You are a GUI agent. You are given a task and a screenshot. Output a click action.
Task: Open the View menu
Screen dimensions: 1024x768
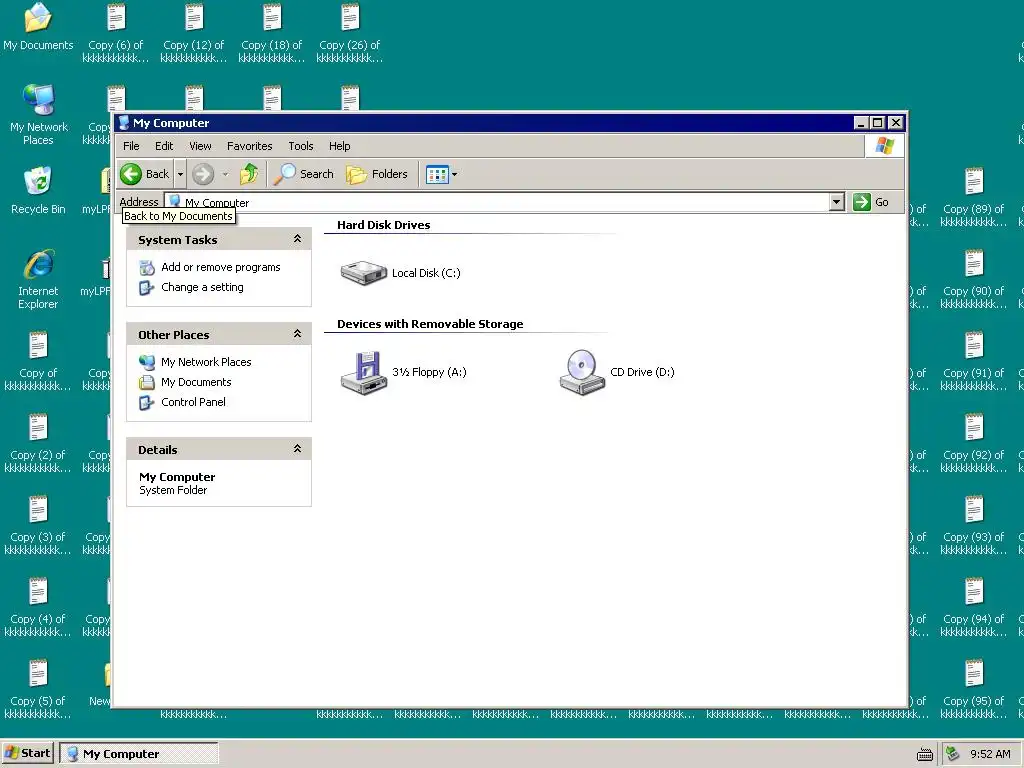pyautogui.click(x=200, y=146)
